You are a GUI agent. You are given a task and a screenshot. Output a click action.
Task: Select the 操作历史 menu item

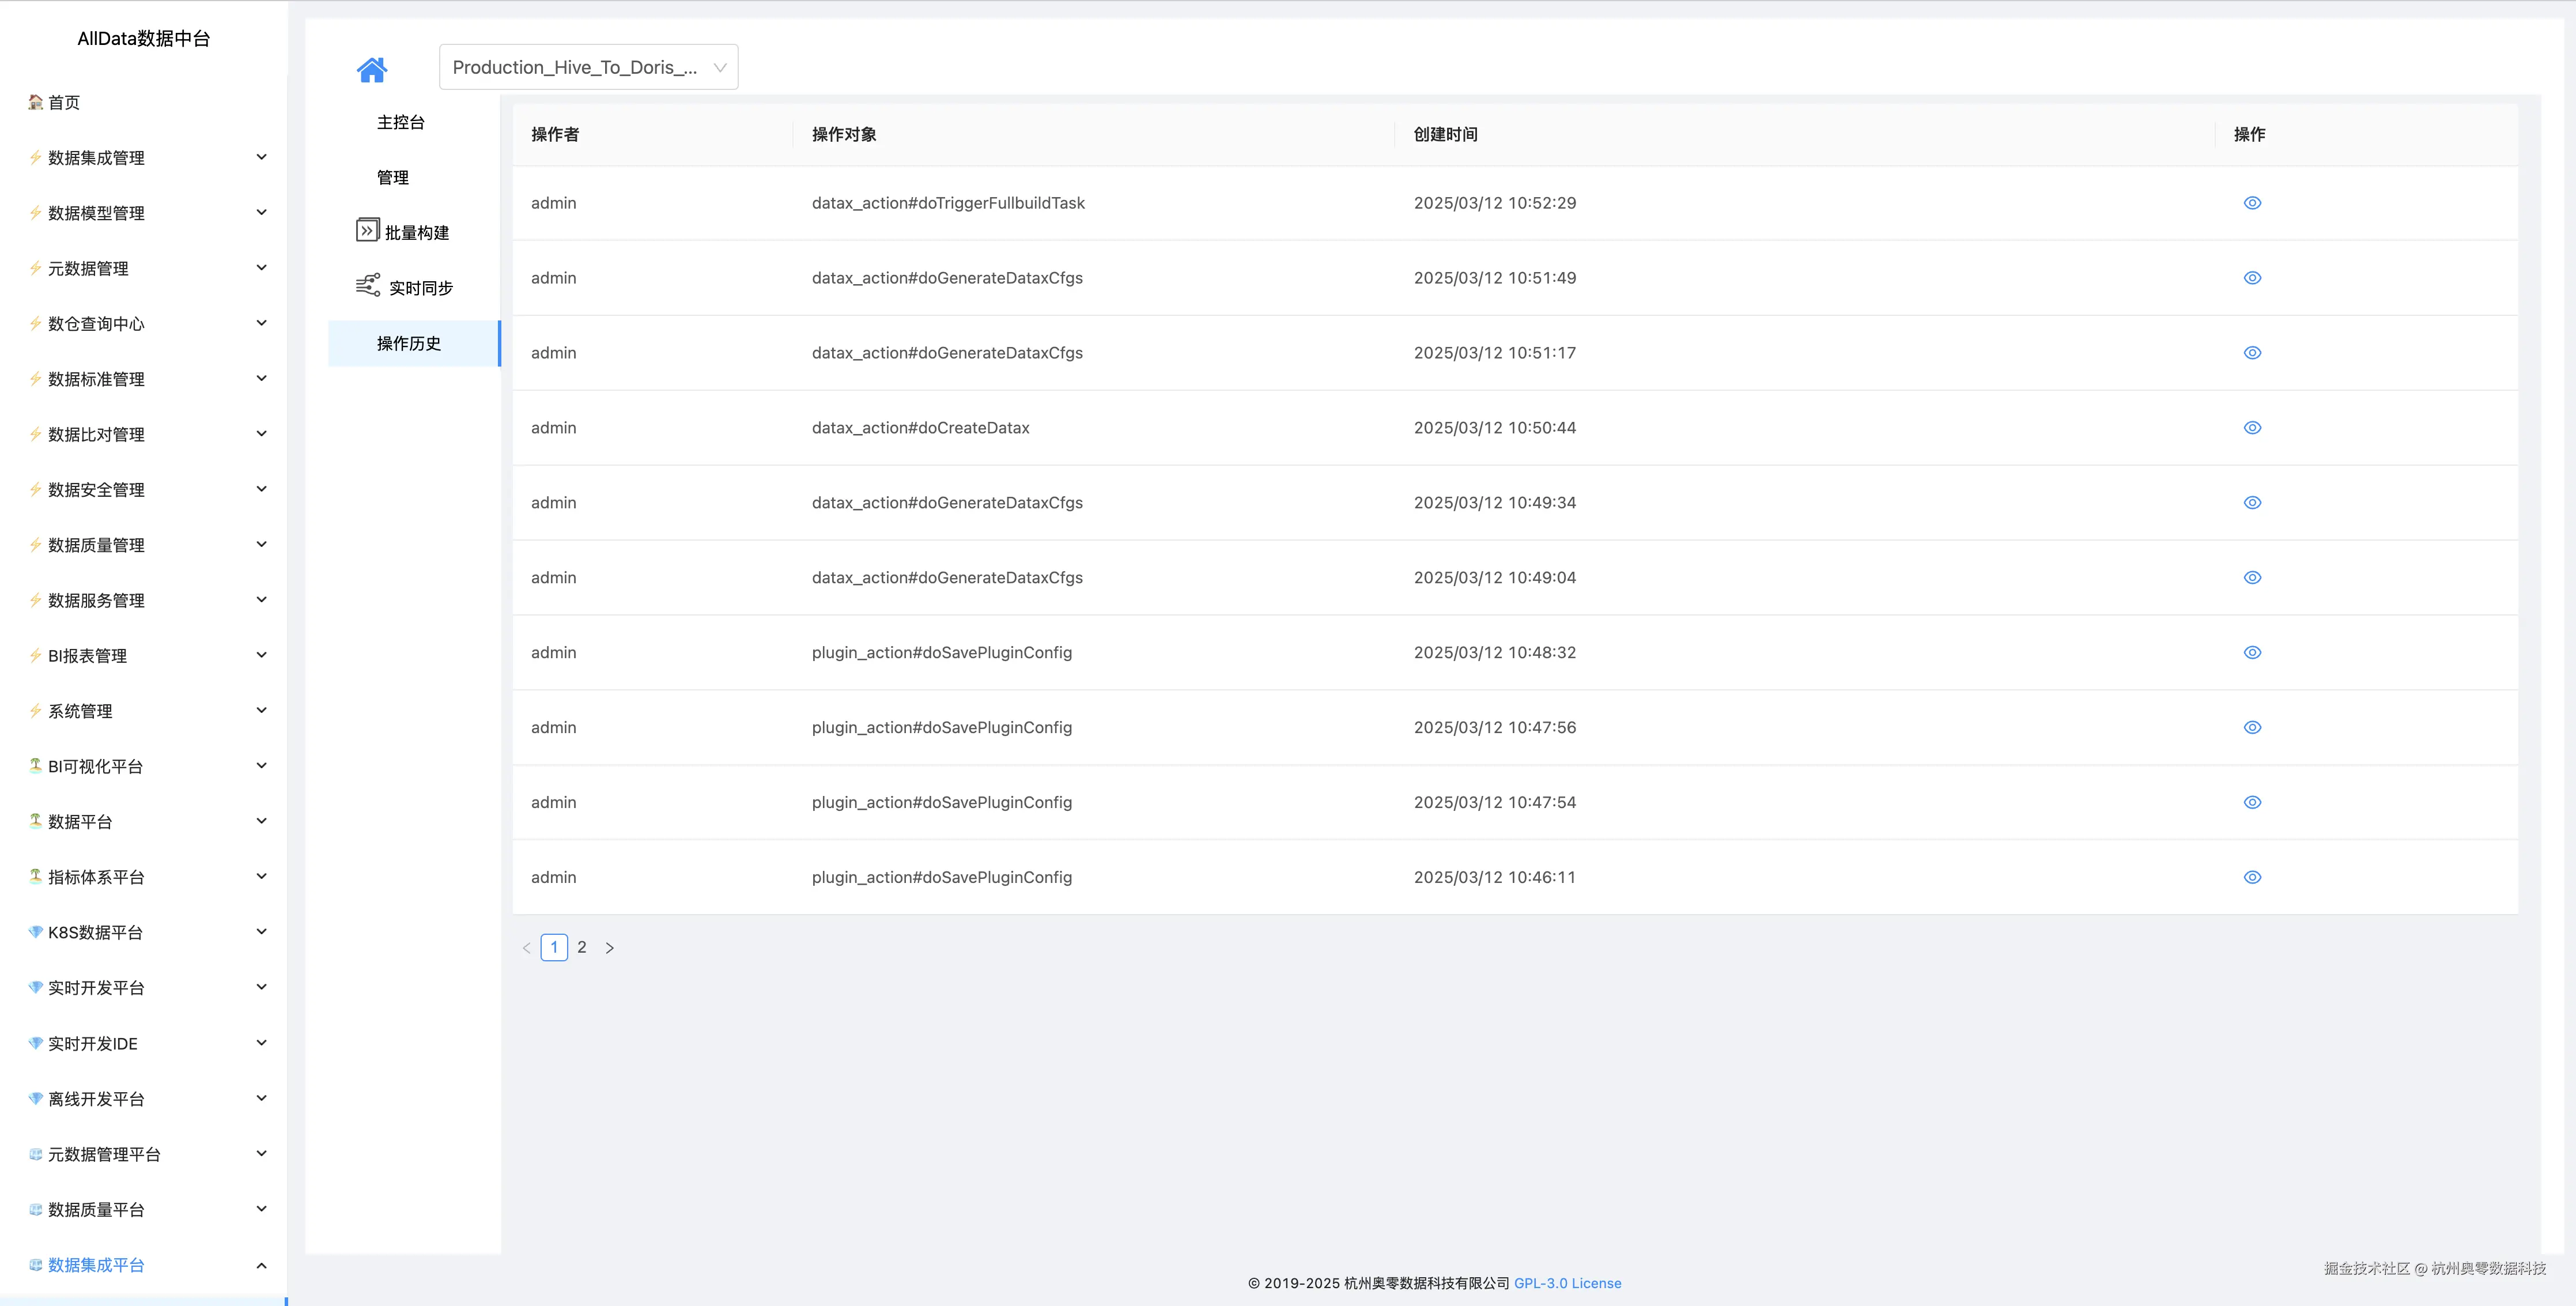click(409, 343)
